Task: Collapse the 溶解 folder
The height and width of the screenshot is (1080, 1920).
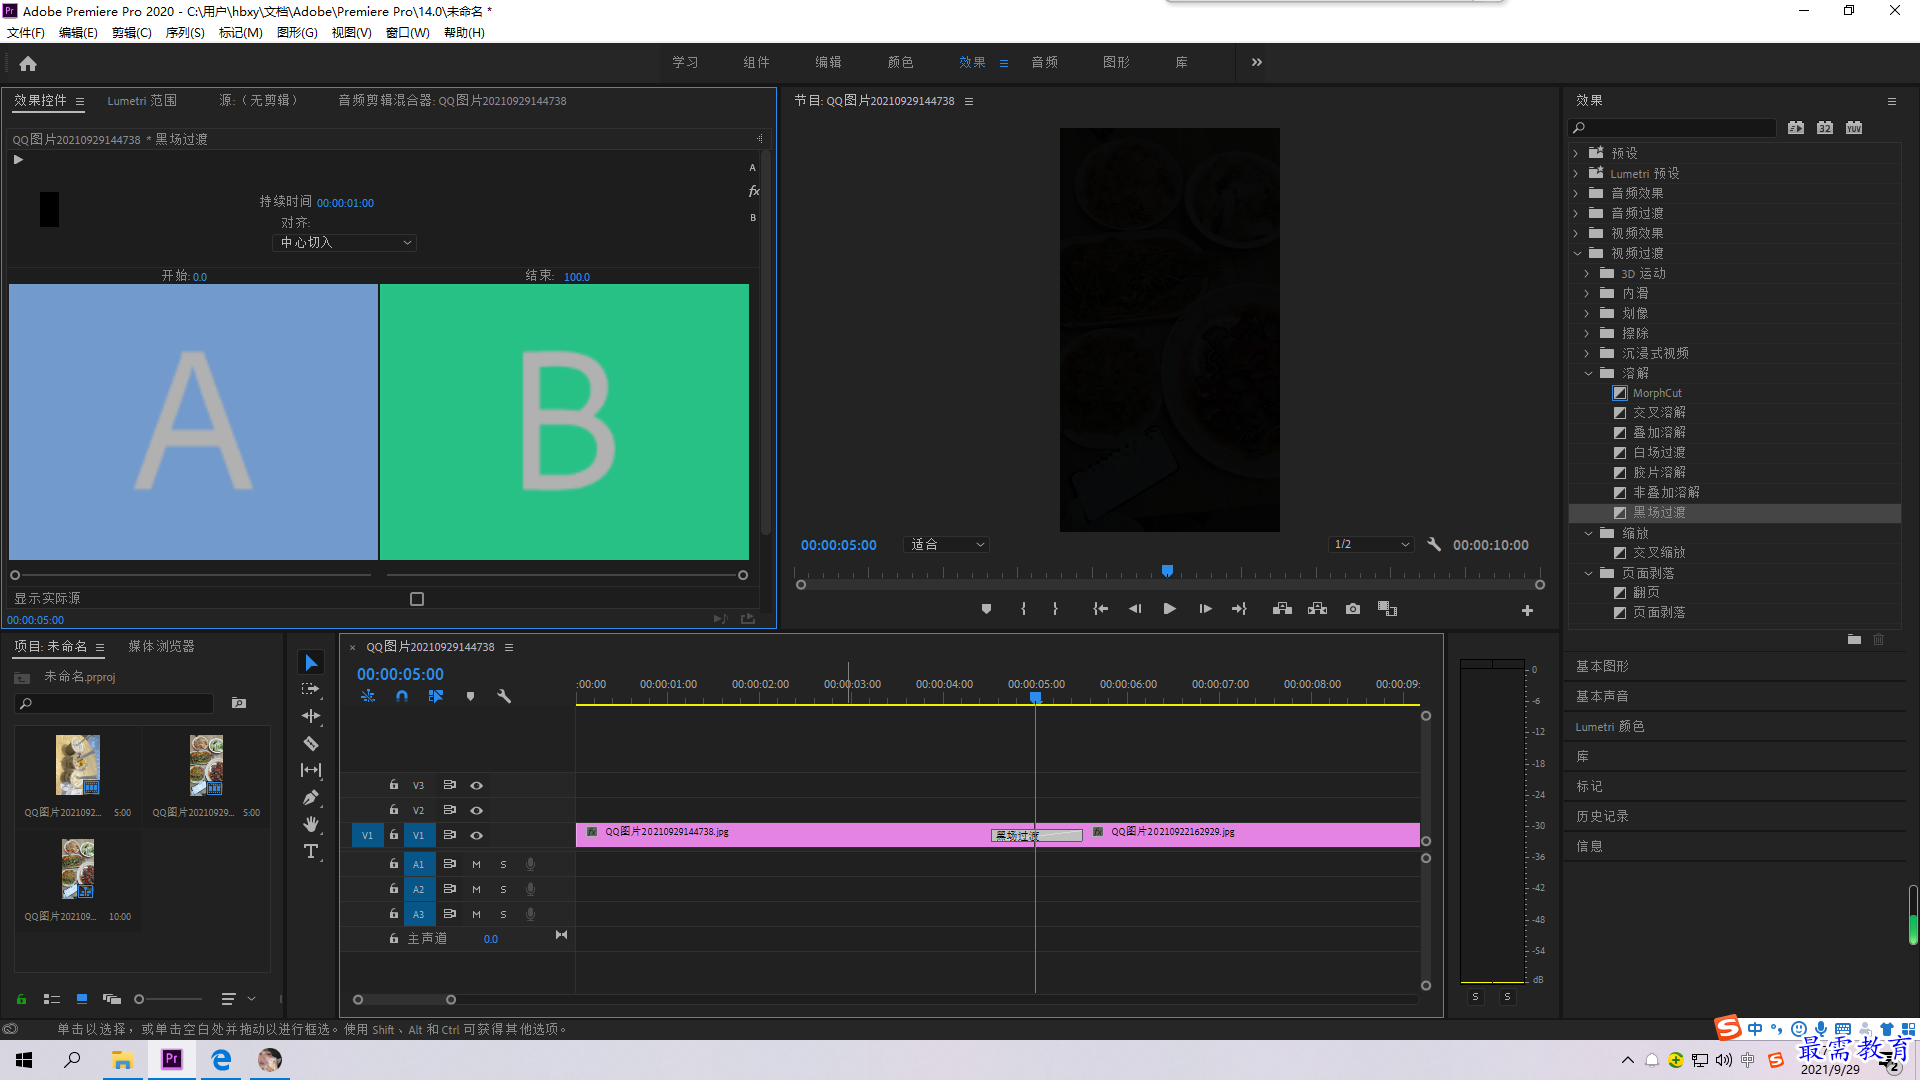Action: pos(1587,373)
